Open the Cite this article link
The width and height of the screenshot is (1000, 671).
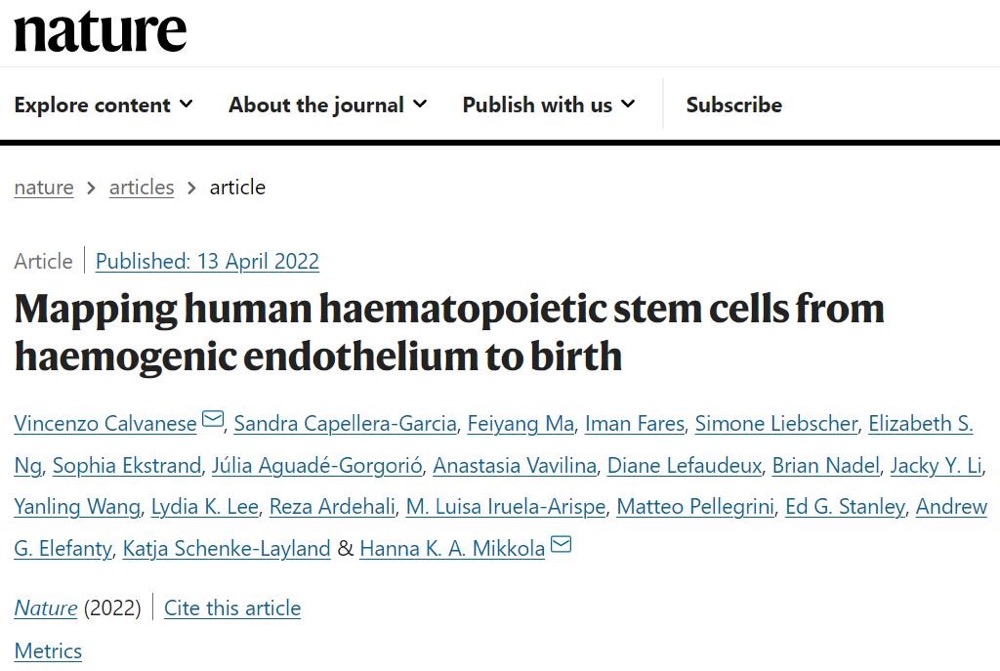(232, 608)
